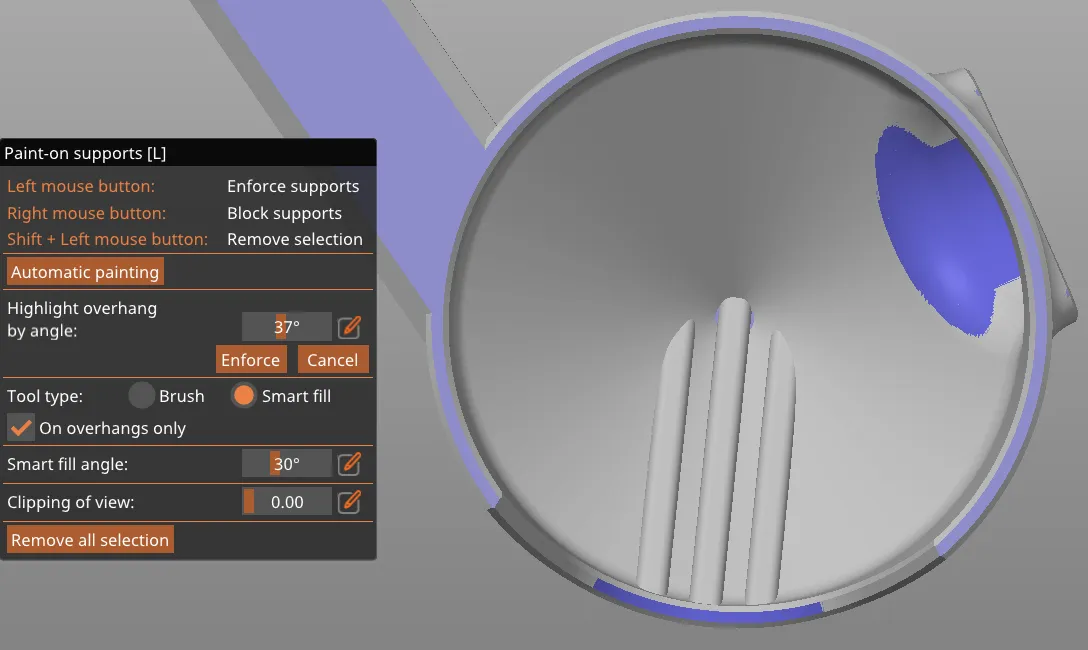1088x650 pixels.
Task: Click the Remove selection text
Action: [295, 239]
